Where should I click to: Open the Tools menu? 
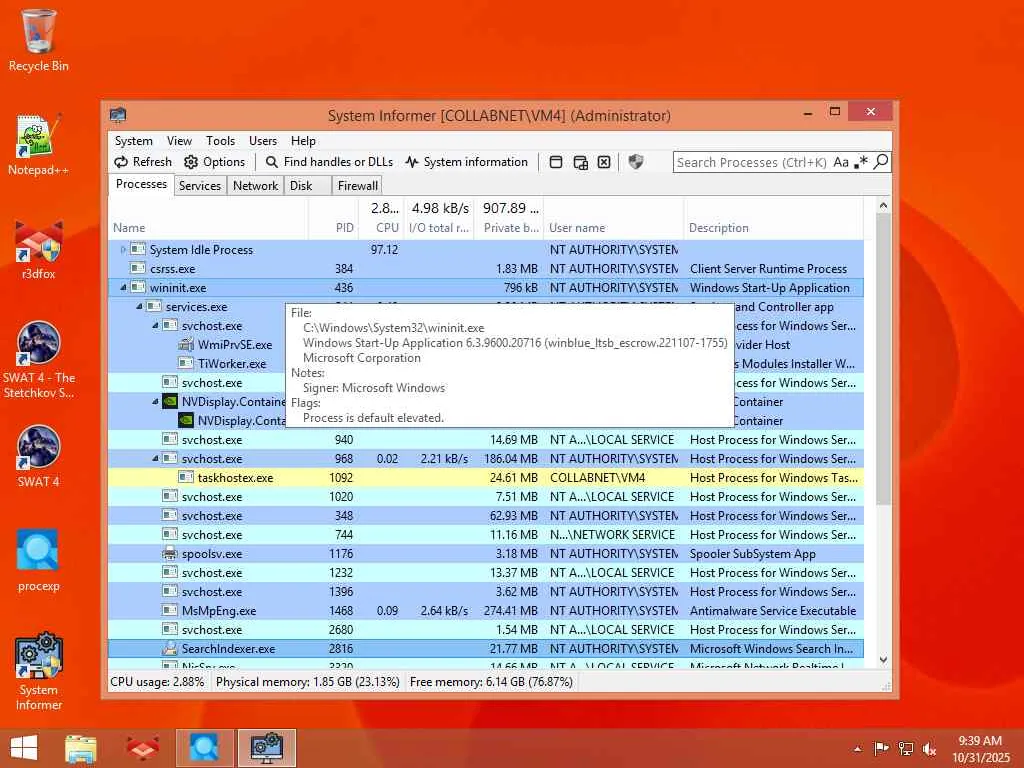pyautogui.click(x=220, y=141)
